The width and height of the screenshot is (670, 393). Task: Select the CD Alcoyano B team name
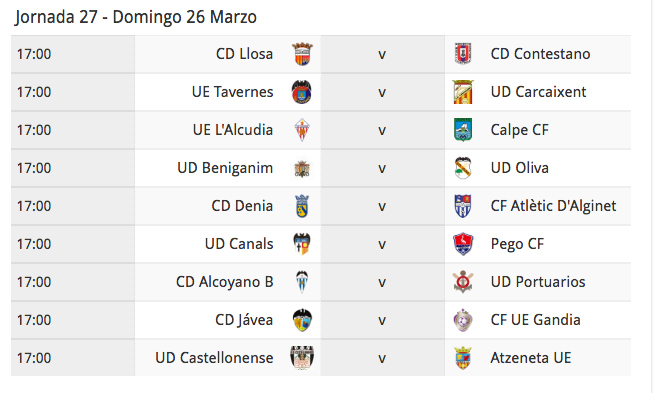[x=225, y=282]
